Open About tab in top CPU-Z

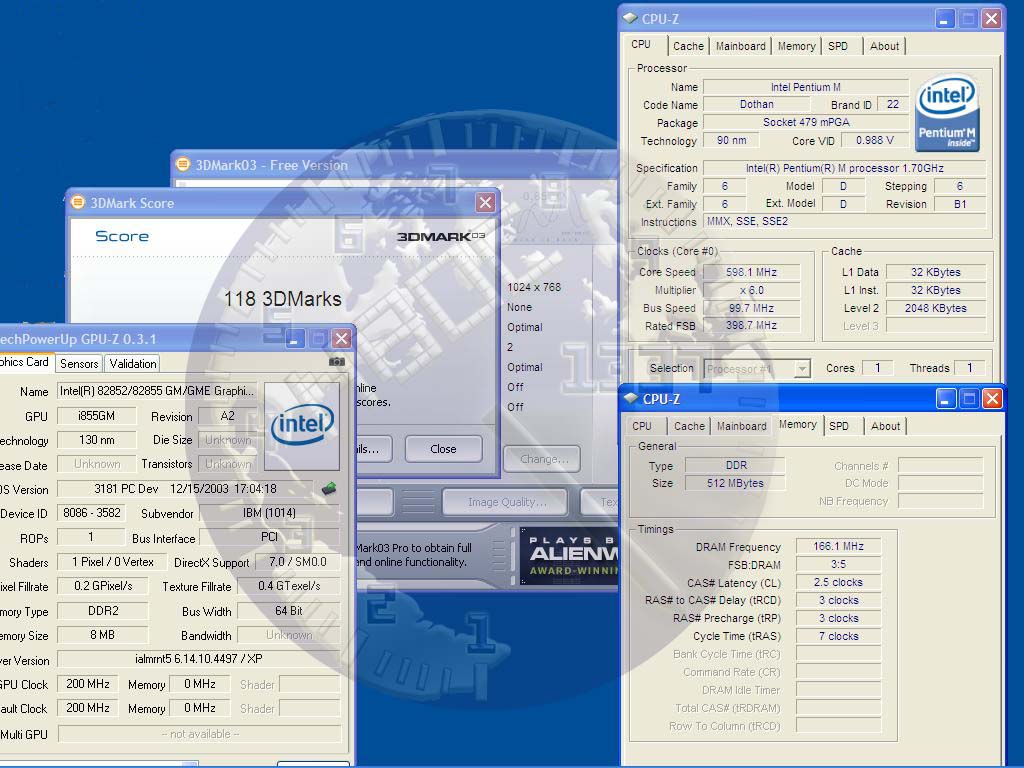tap(884, 46)
